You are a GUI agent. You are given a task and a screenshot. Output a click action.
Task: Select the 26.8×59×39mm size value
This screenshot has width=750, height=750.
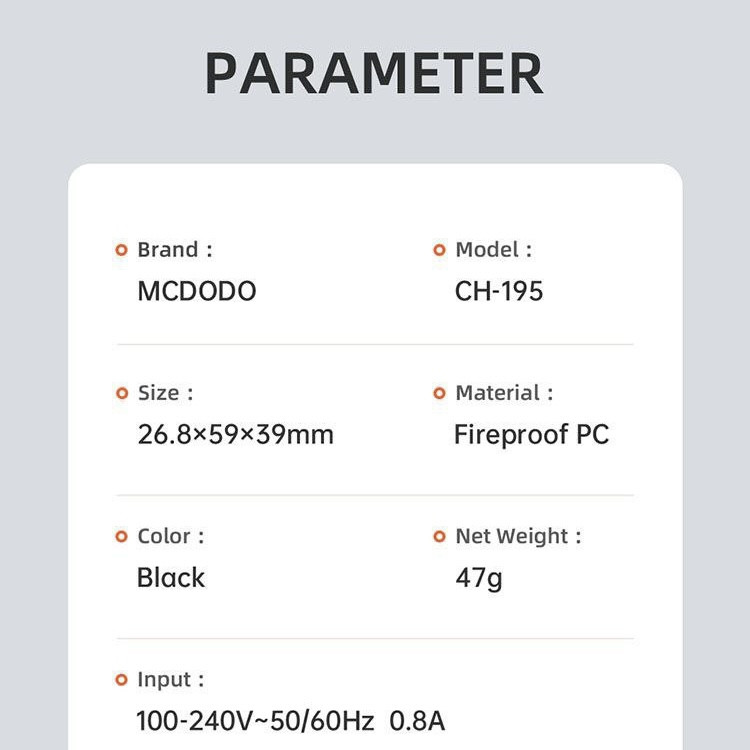coord(235,434)
